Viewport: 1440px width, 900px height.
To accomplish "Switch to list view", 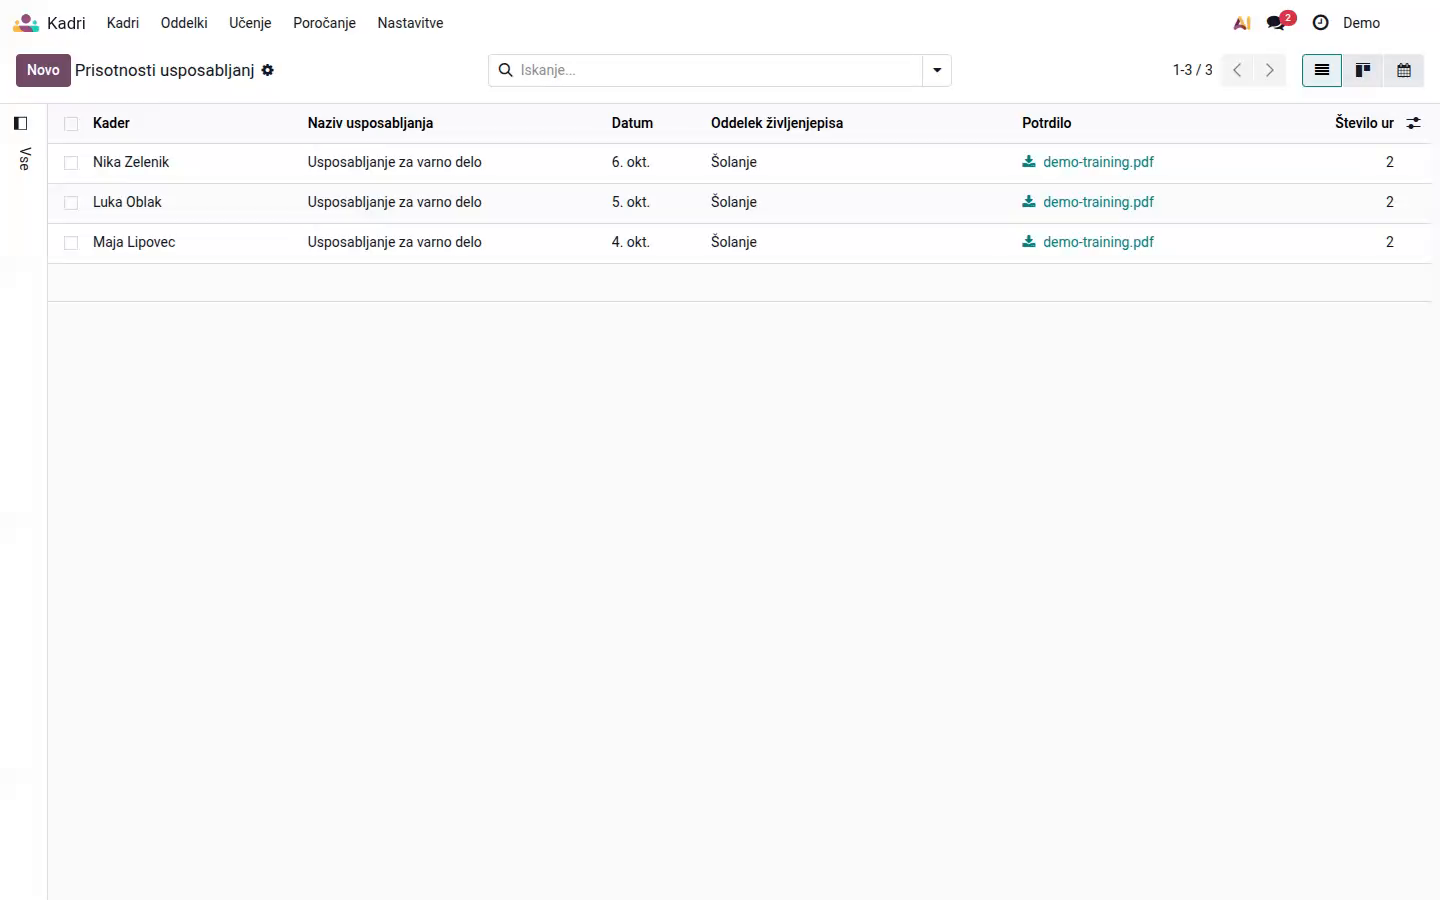I will click(x=1321, y=70).
